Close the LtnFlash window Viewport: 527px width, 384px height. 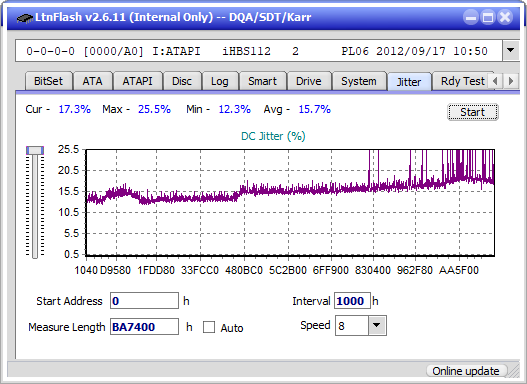505,17
